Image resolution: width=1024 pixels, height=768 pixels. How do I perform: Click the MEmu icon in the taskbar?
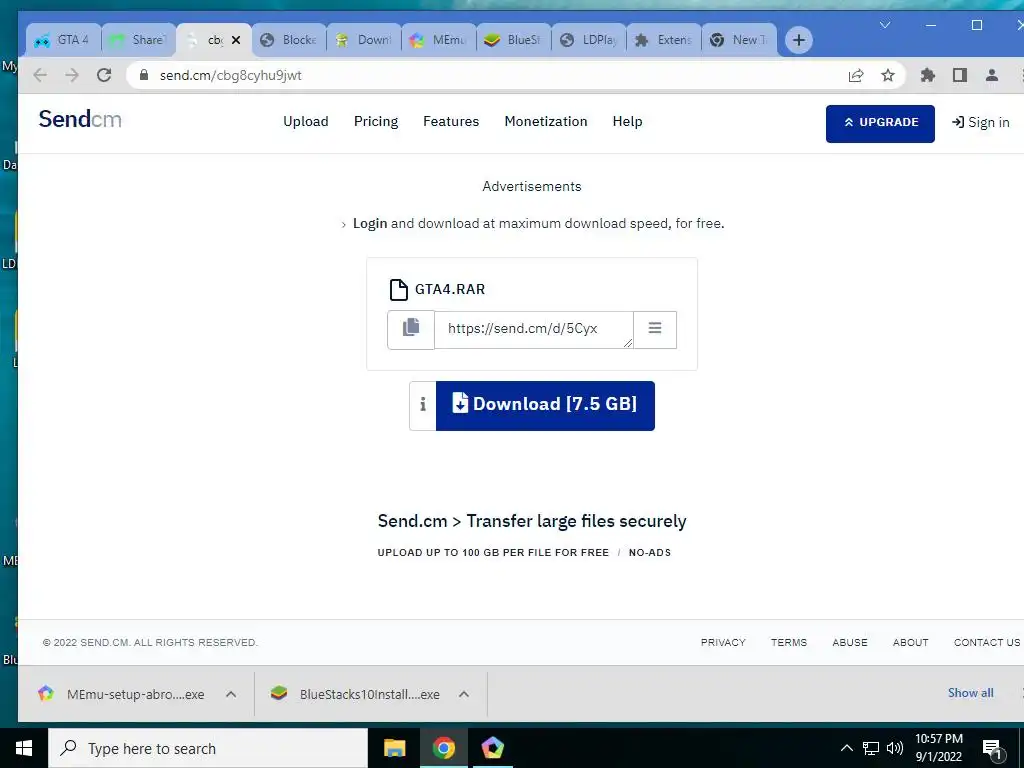point(492,748)
